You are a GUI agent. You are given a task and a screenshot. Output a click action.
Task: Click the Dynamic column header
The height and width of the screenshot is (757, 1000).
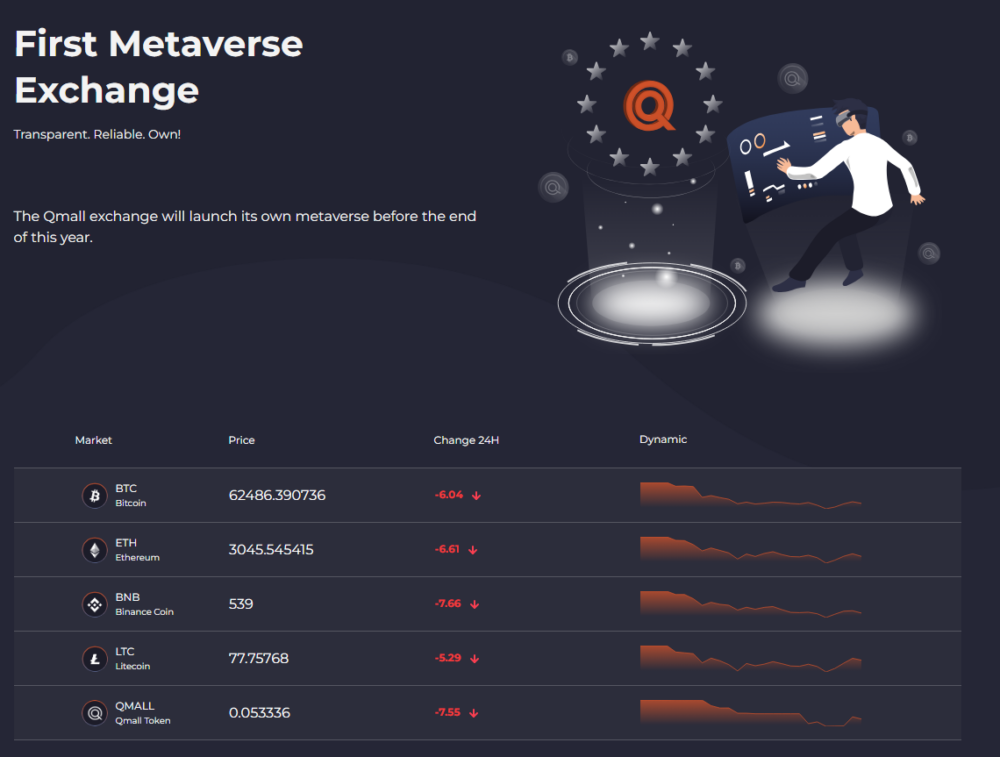[x=663, y=439]
